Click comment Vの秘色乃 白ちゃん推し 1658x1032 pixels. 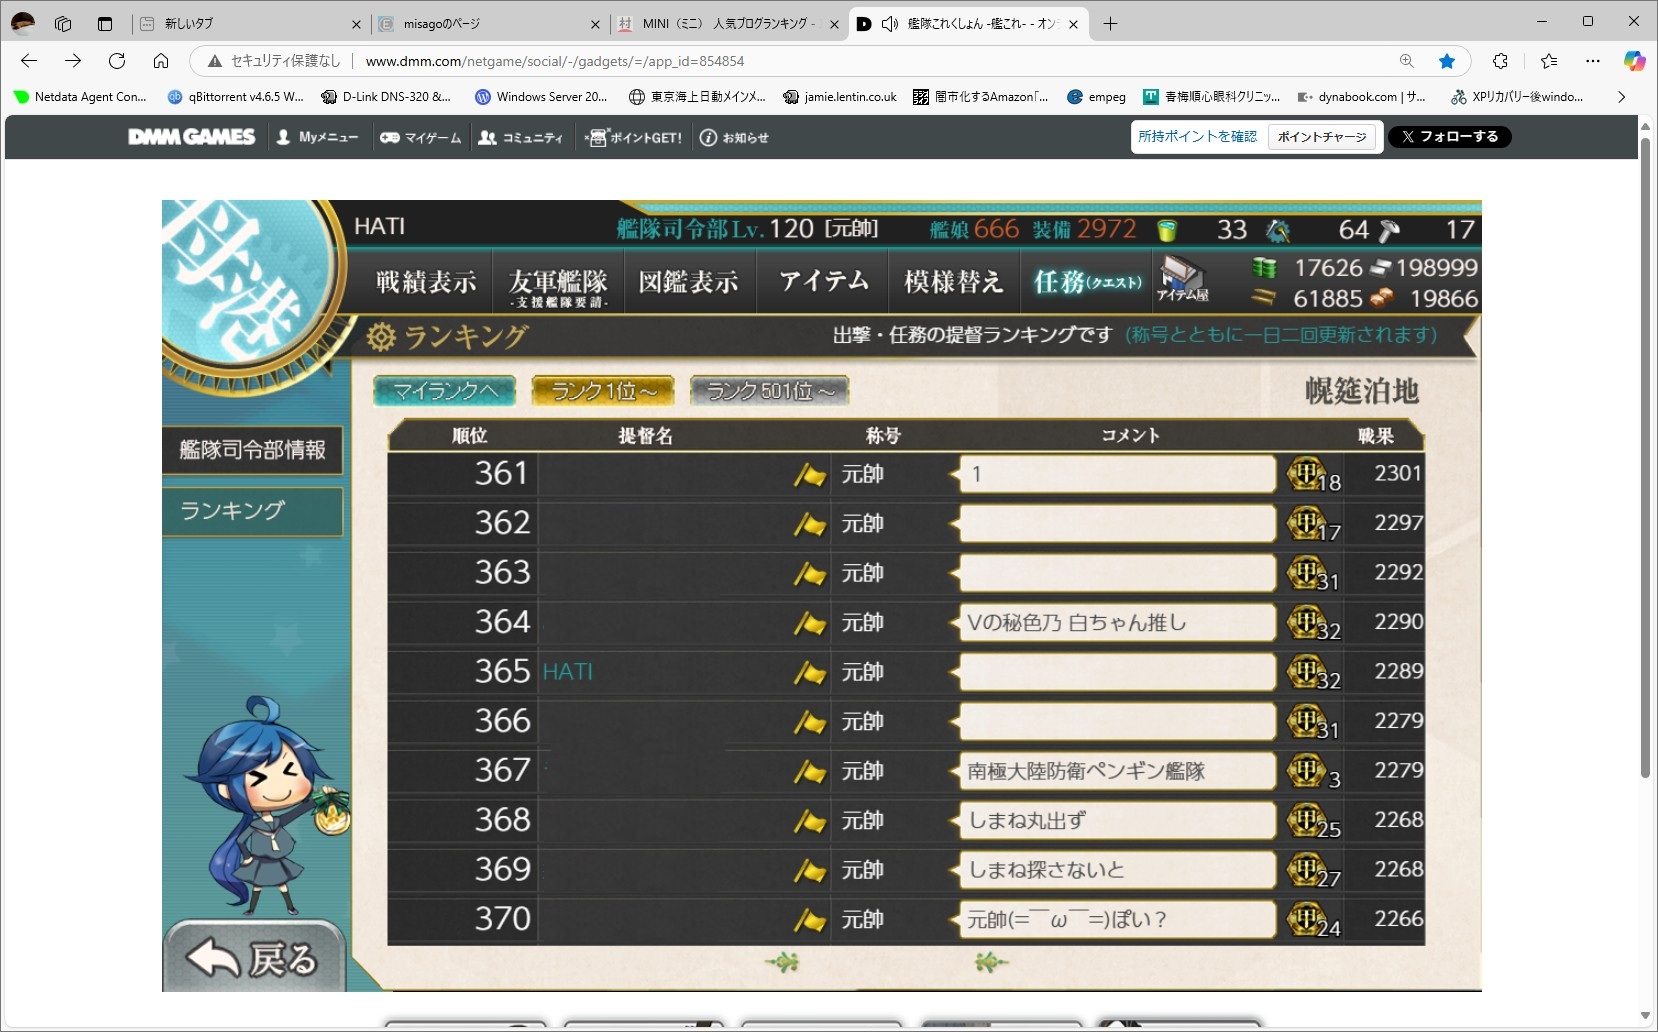[1118, 622]
